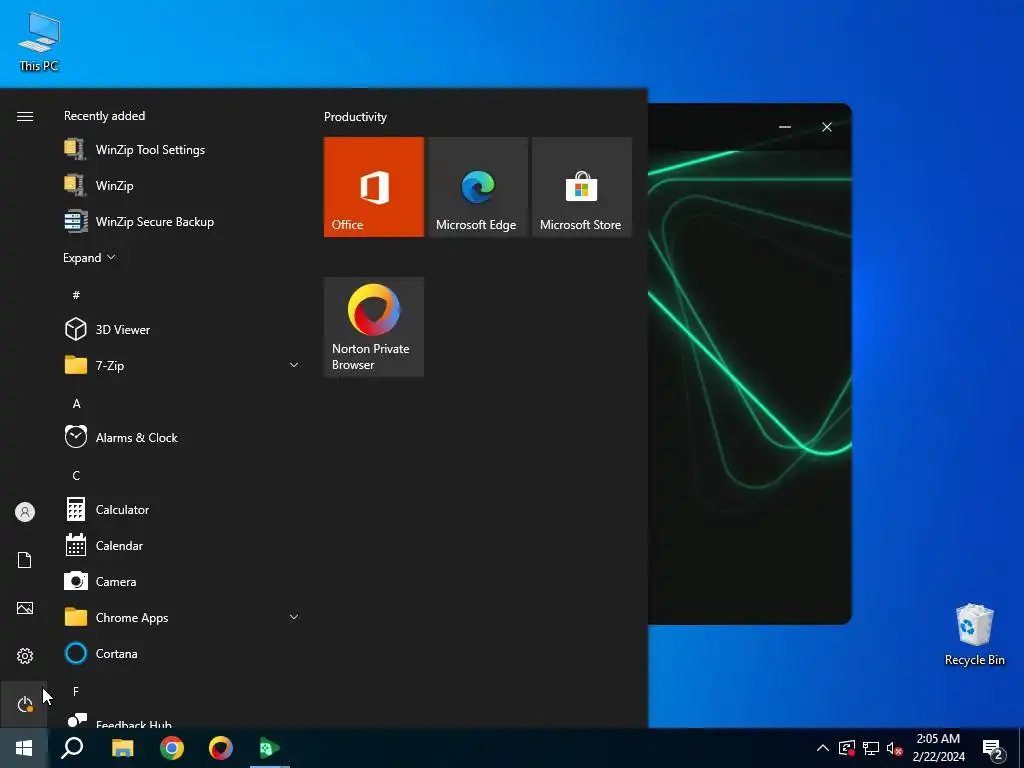This screenshot has width=1024, height=768.
Task: Launch the Calculator app
Action: pos(183,509)
